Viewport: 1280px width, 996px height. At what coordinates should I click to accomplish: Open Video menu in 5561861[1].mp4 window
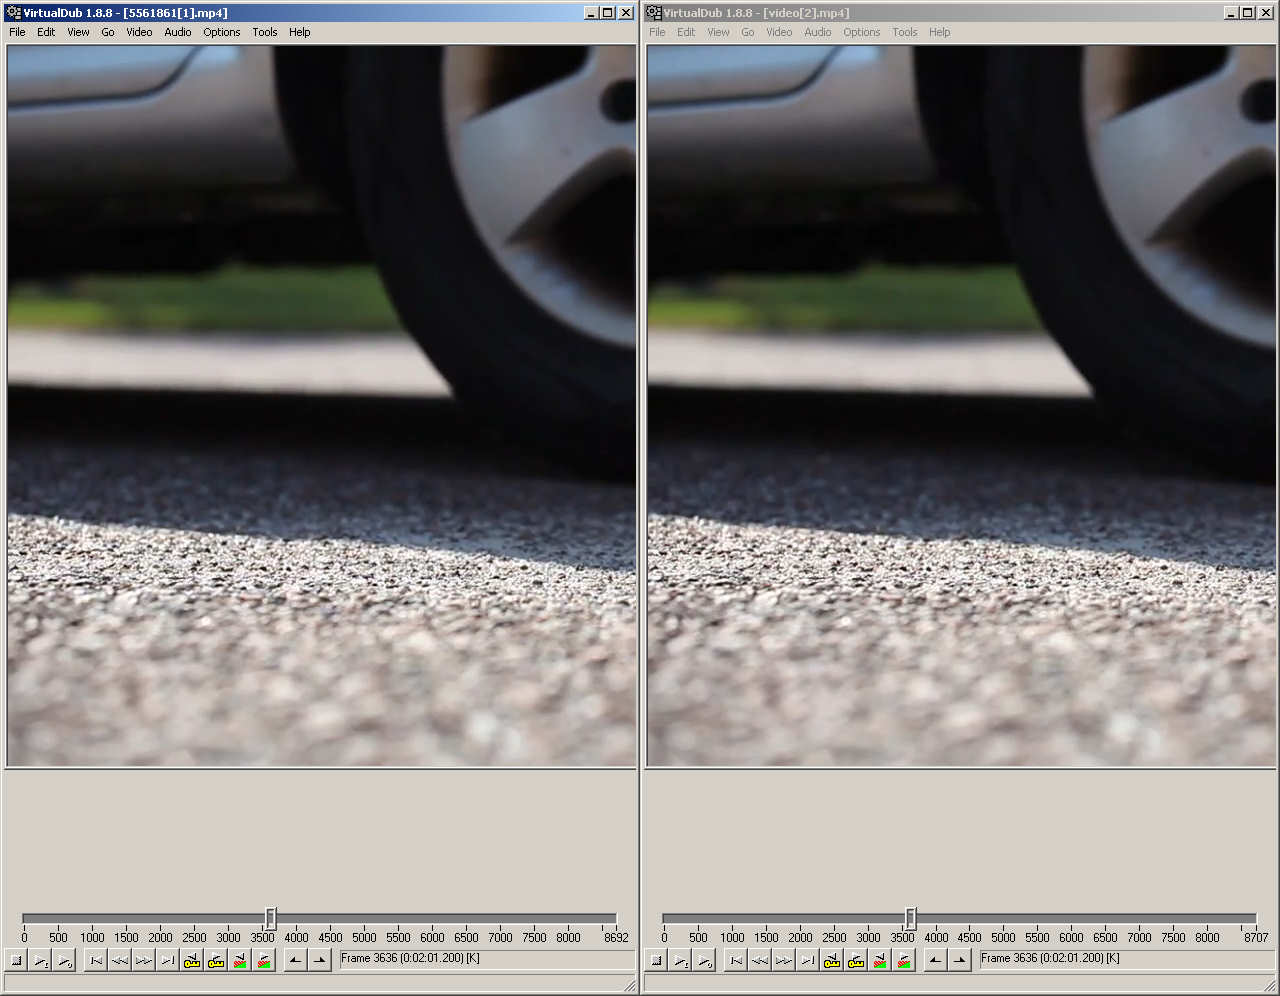click(x=139, y=32)
